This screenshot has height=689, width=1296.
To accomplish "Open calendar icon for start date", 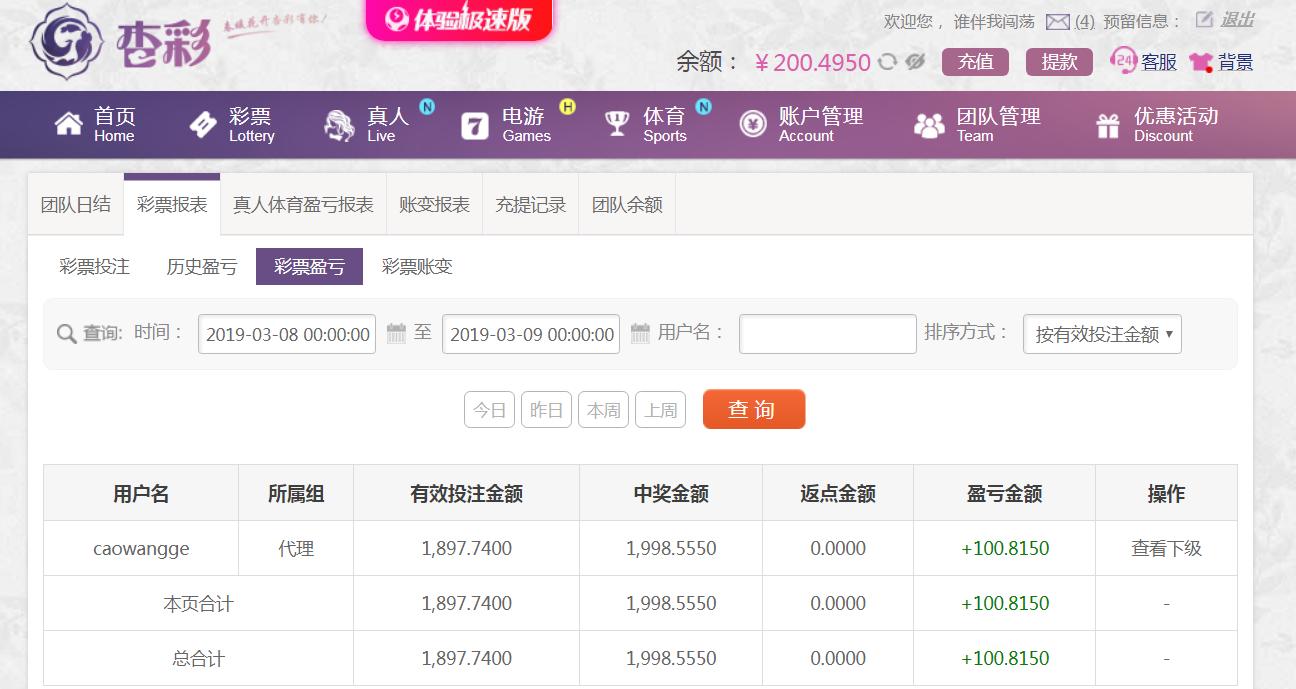I will click(x=396, y=333).
